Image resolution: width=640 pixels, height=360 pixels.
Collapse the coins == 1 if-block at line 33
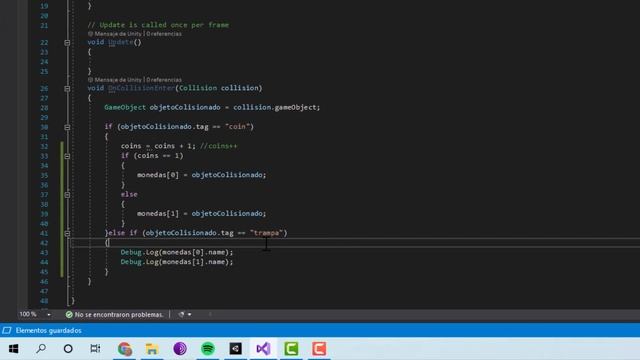(67, 156)
